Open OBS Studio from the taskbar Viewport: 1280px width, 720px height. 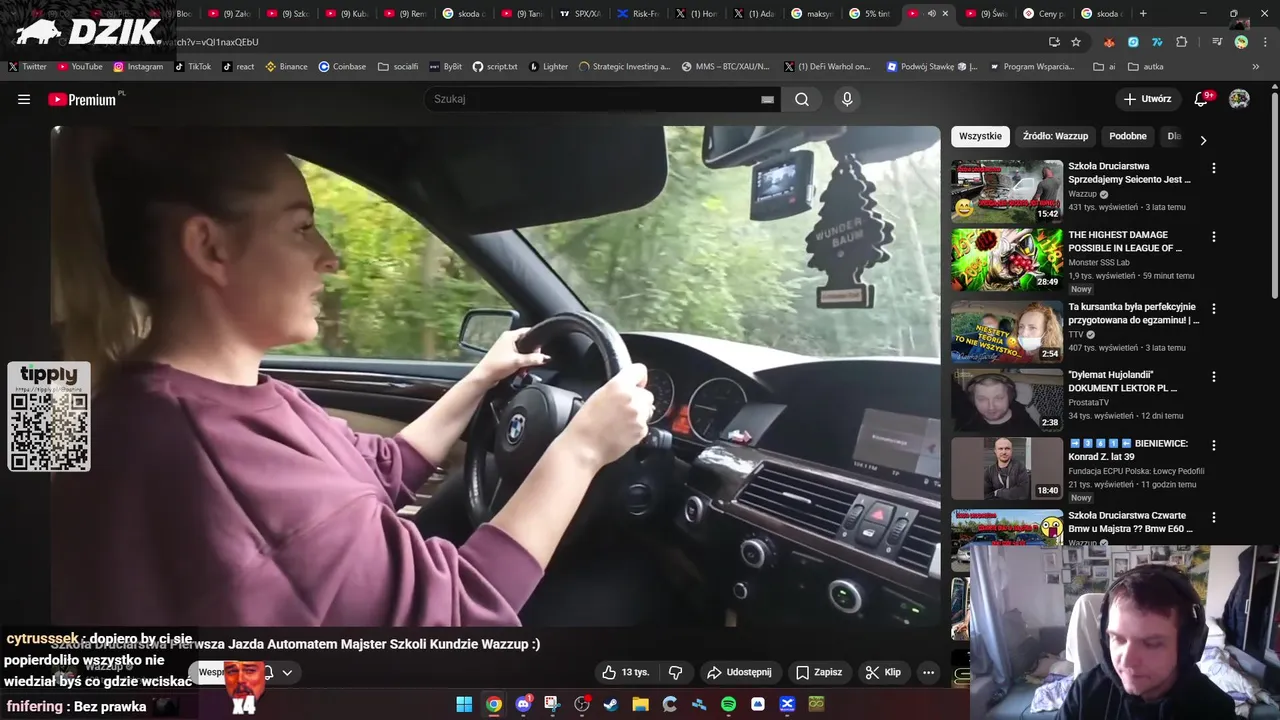(582, 704)
